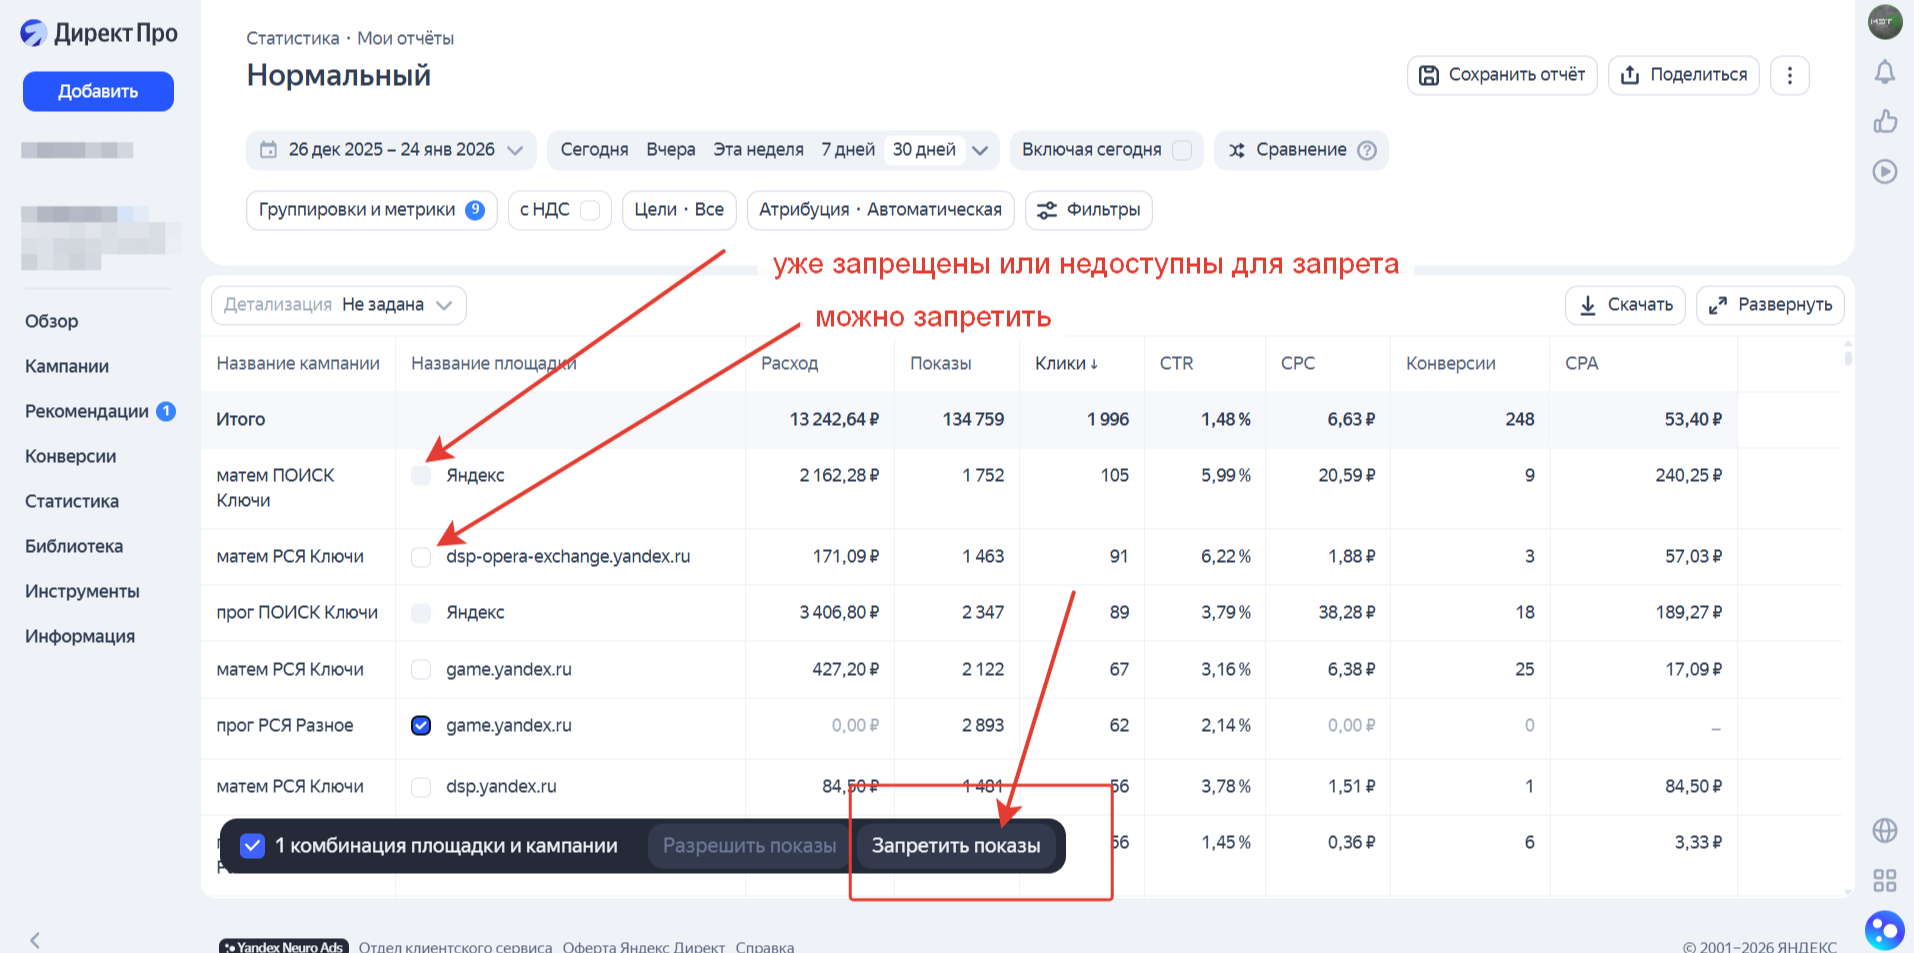Expand the period presets chevron after 30 дней
Screen dimensions: 1914x953
point(980,150)
